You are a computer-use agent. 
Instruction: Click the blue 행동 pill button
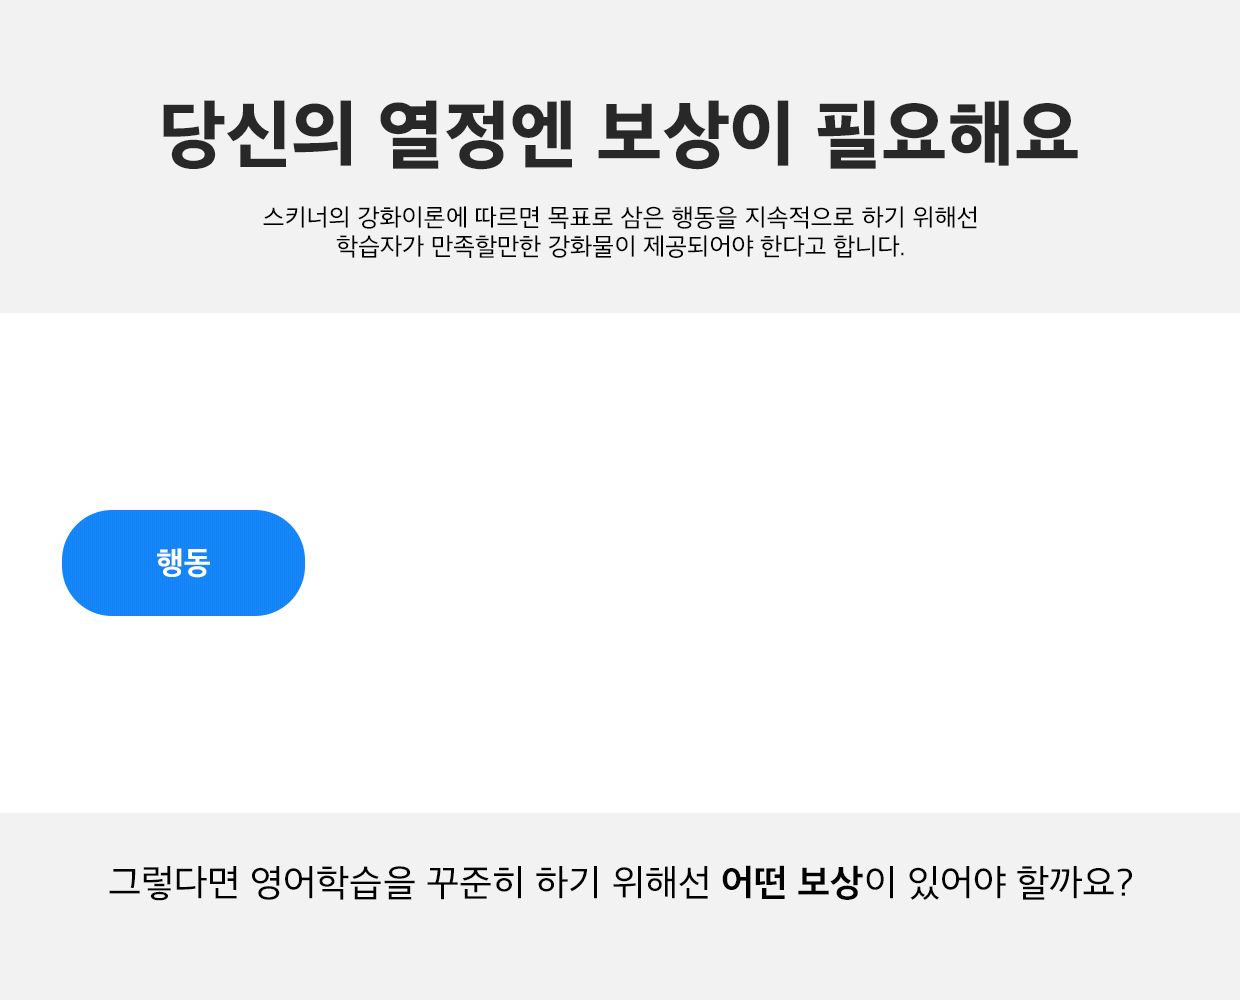(x=183, y=563)
